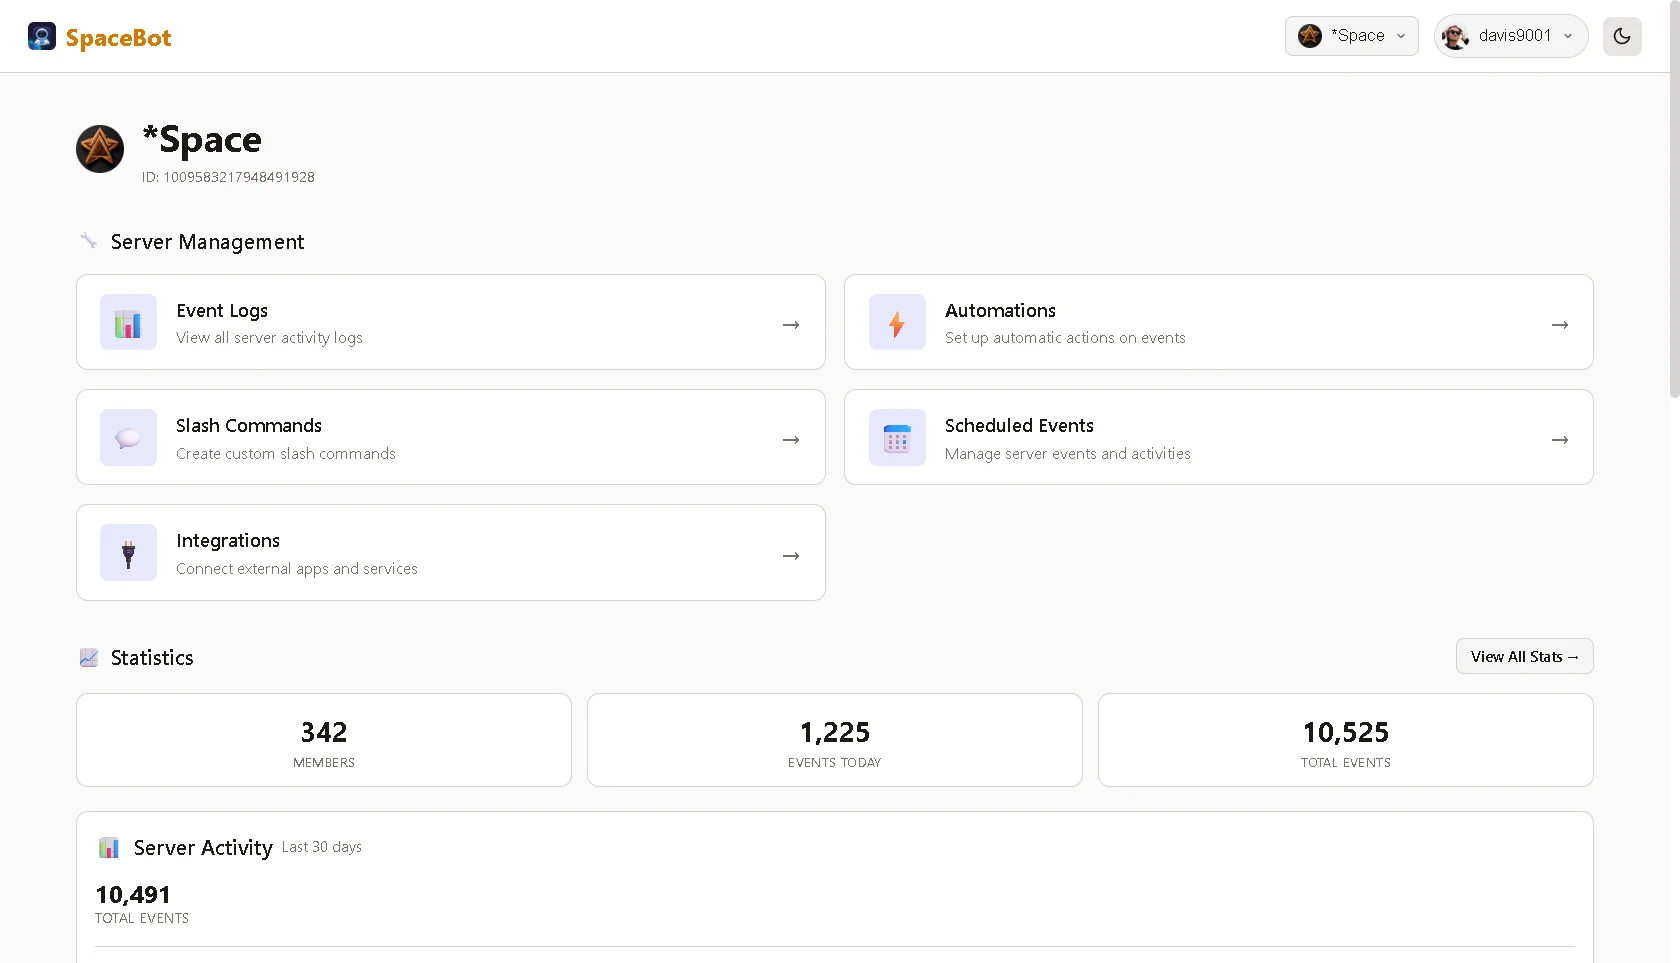Open the davis9001 account dropdown
Viewport: 1680px width, 963px height.
(1510, 35)
